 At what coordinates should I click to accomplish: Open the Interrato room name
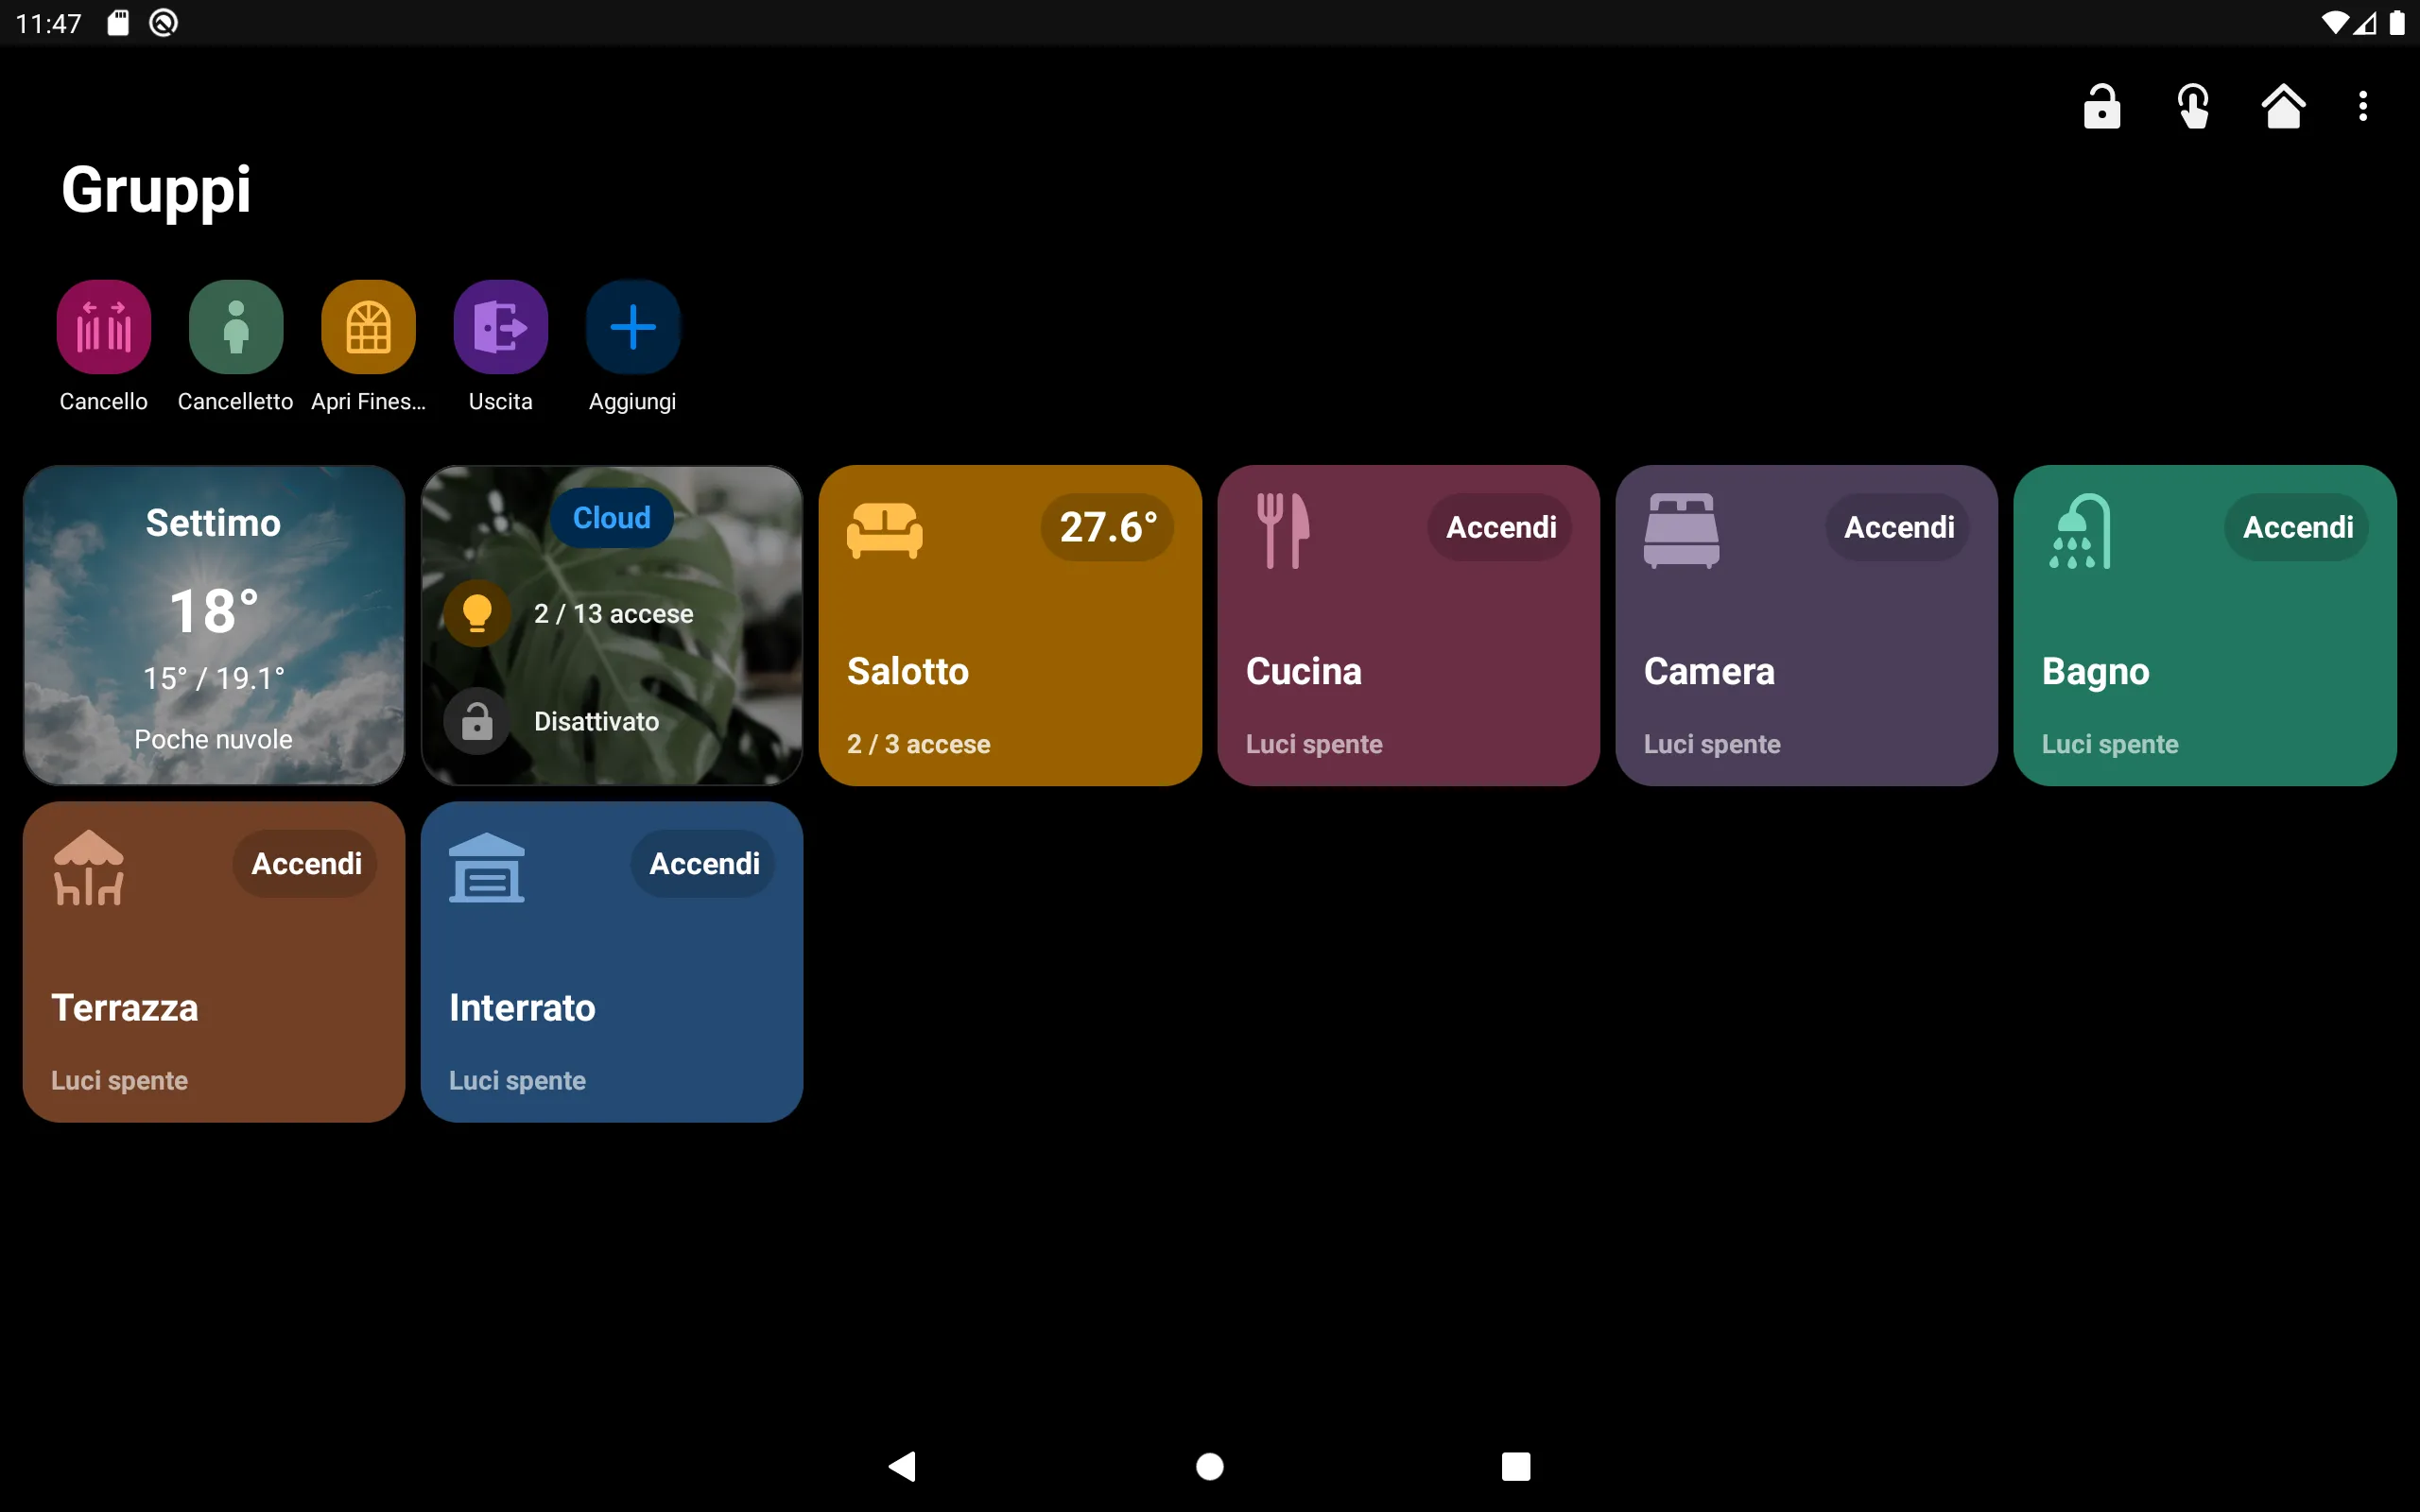522,1008
